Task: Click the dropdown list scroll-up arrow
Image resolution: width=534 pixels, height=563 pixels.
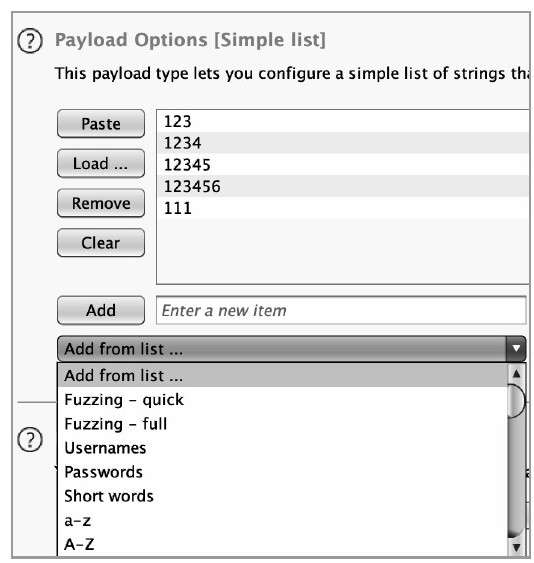Action: point(516,374)
